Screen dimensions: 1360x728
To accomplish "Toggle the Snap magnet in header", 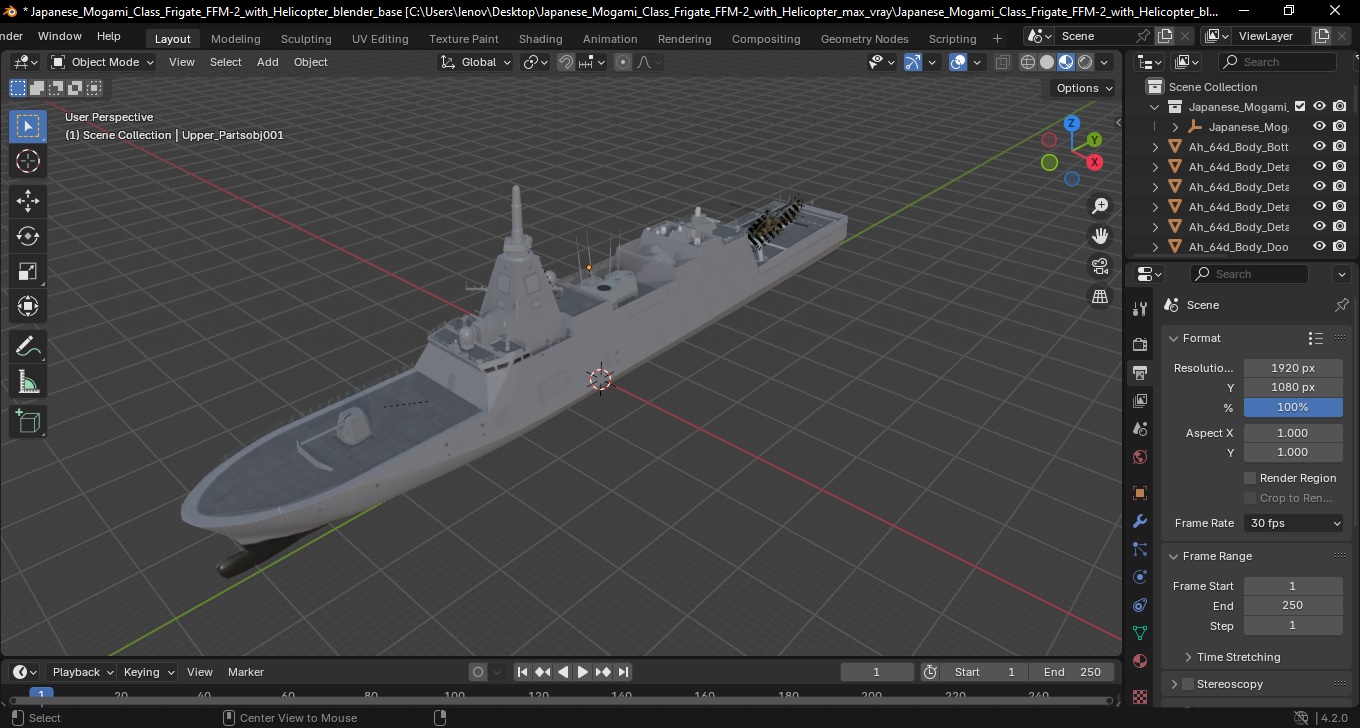I will click(565, 62).
